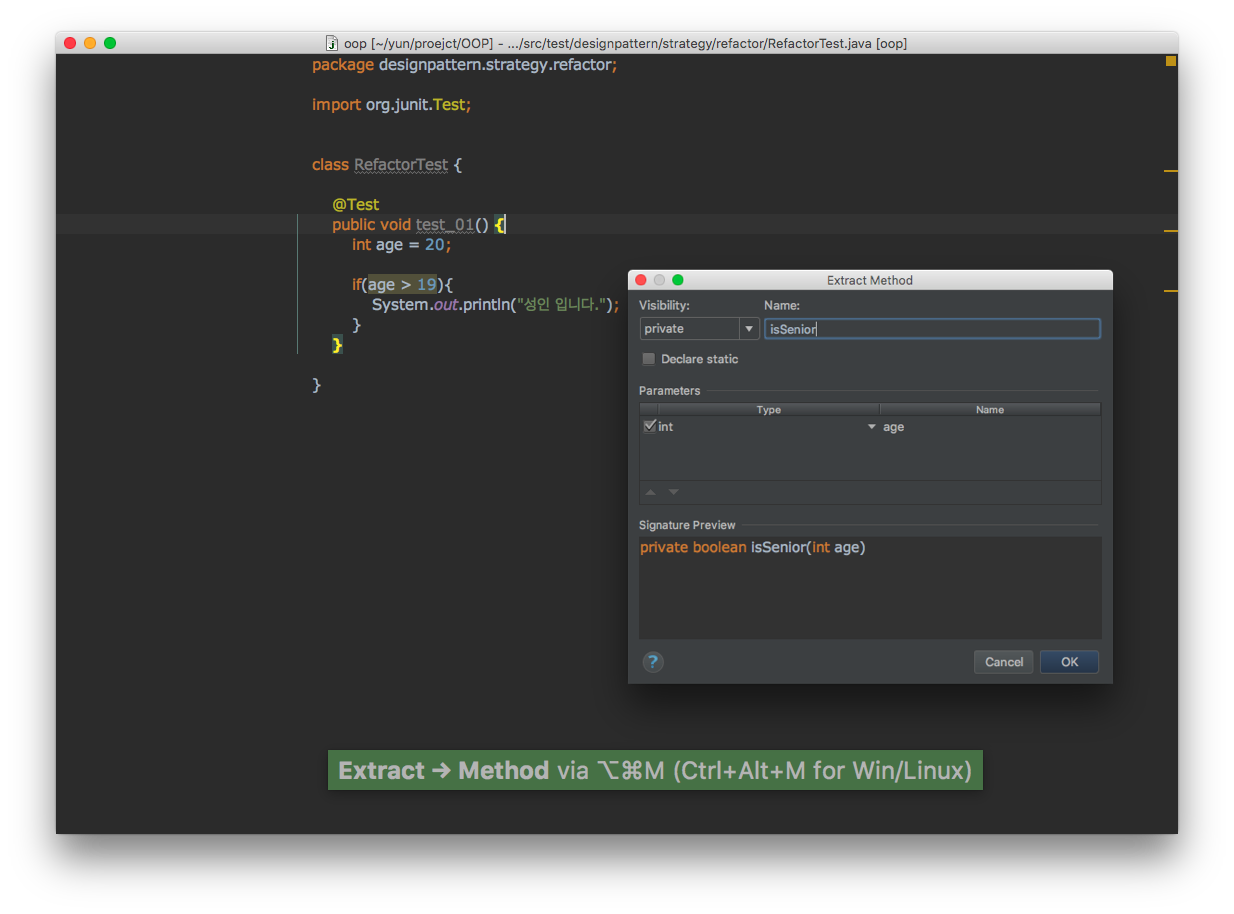
Task: Click the Cancel button
Action: 1003,662
